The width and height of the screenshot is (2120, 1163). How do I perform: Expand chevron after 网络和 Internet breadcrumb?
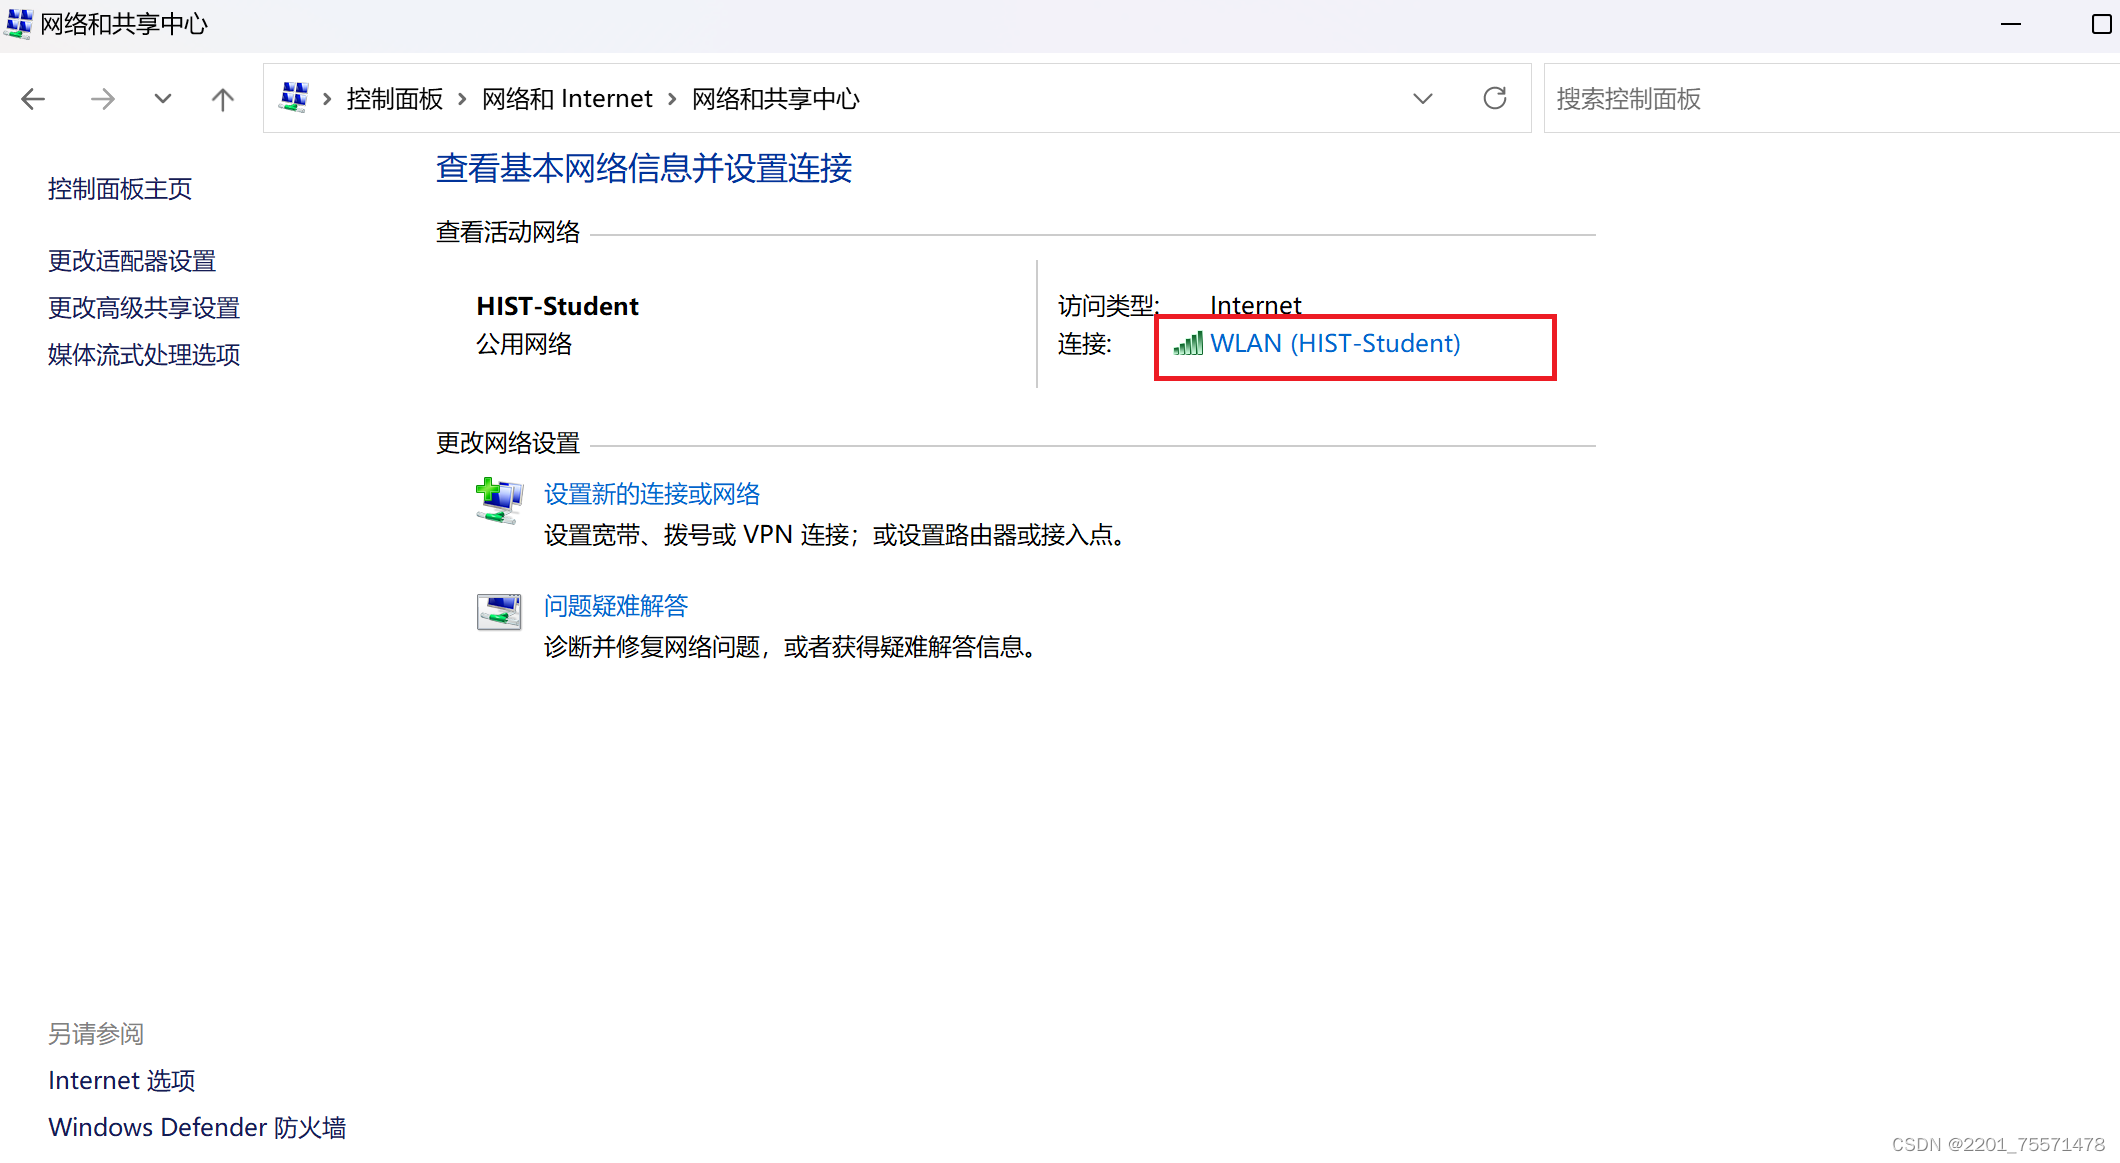(x=672, y=99)
